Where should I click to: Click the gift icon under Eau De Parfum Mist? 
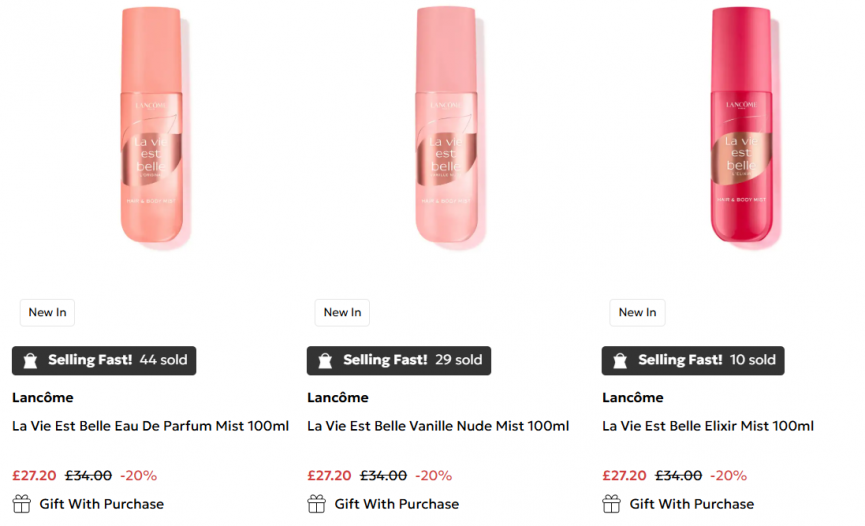22,504
